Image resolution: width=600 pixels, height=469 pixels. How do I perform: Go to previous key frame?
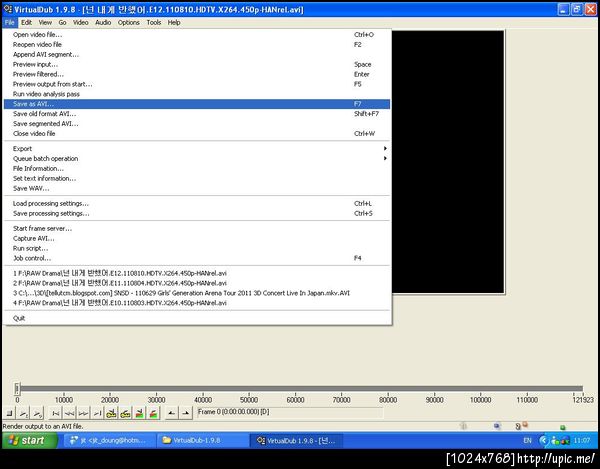click(111, 413)
